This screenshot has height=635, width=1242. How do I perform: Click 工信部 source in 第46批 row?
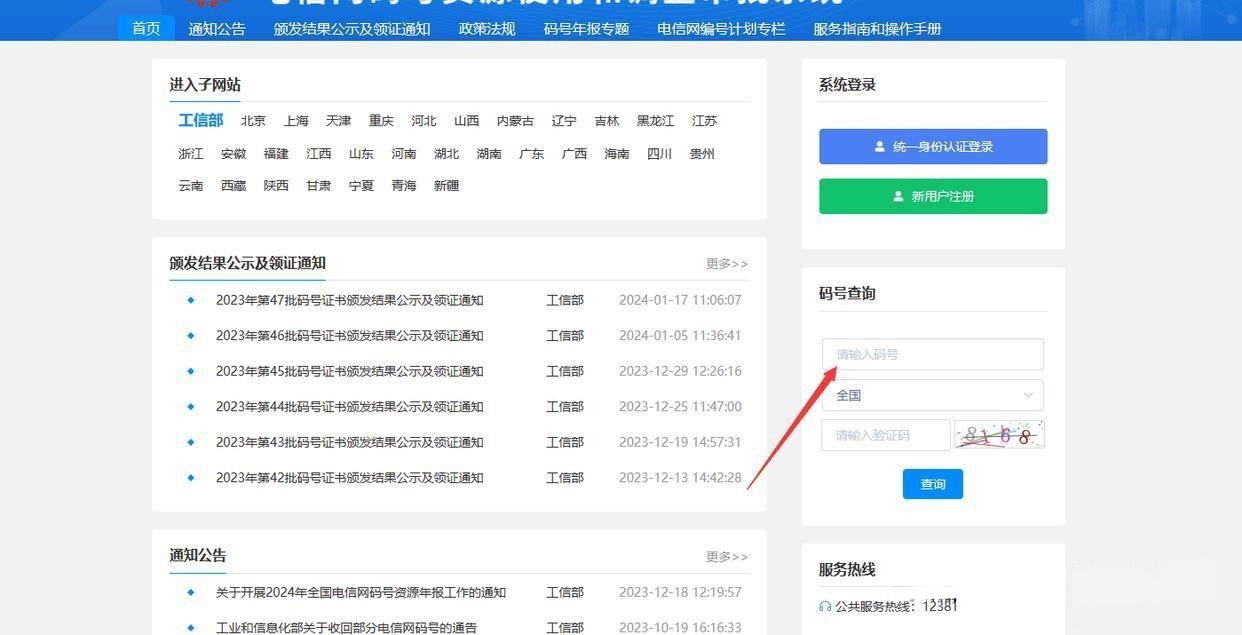[x=565, y=336]
